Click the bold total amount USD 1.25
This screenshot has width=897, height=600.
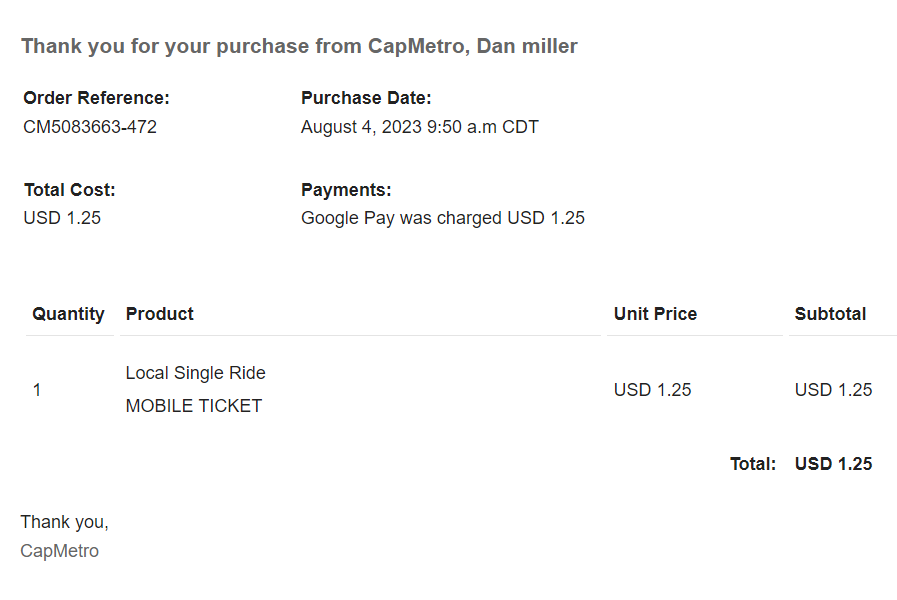click(833, 464)
